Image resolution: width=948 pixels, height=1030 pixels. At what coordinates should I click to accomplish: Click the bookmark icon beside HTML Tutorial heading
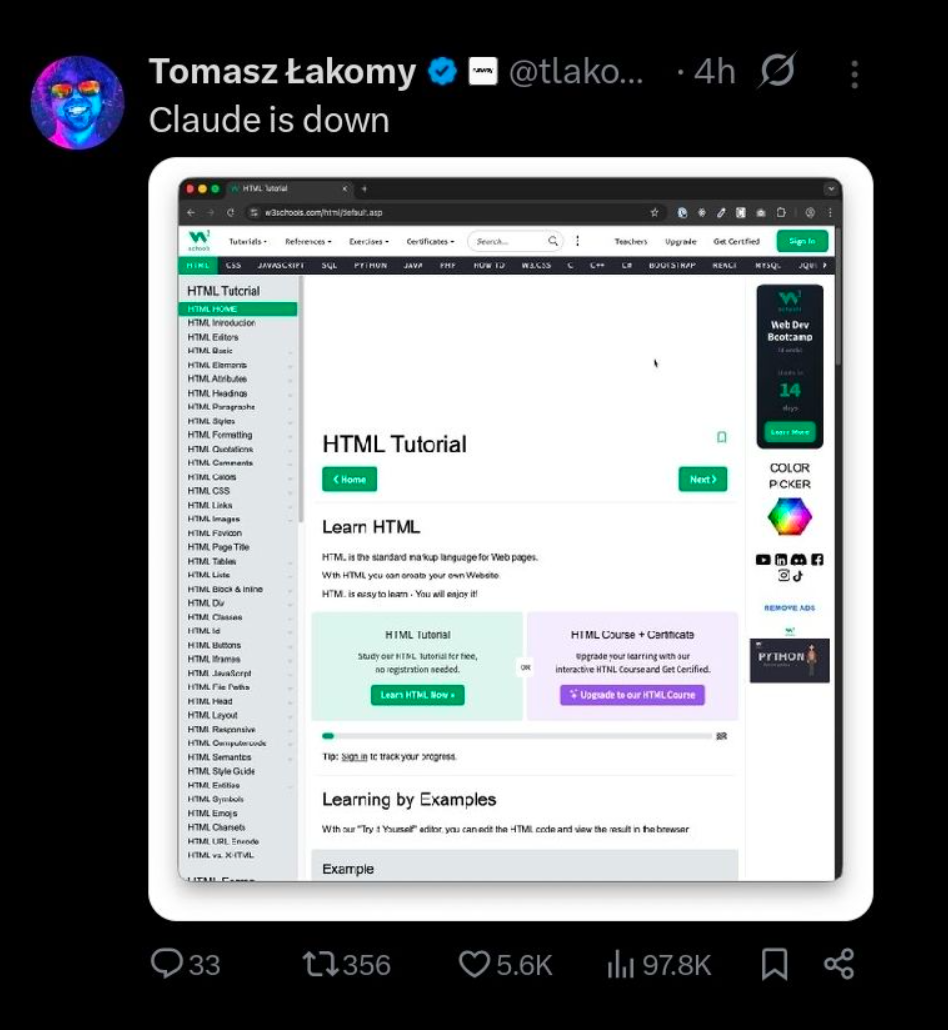coord(722,437)
